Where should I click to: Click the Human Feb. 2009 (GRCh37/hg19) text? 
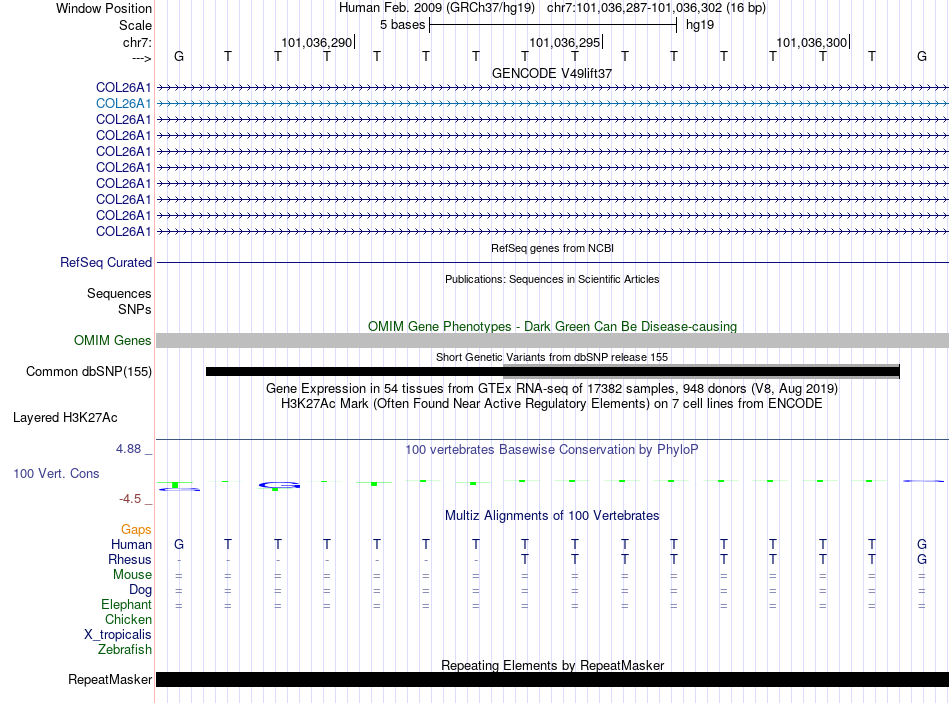click(x=437, y=8)
